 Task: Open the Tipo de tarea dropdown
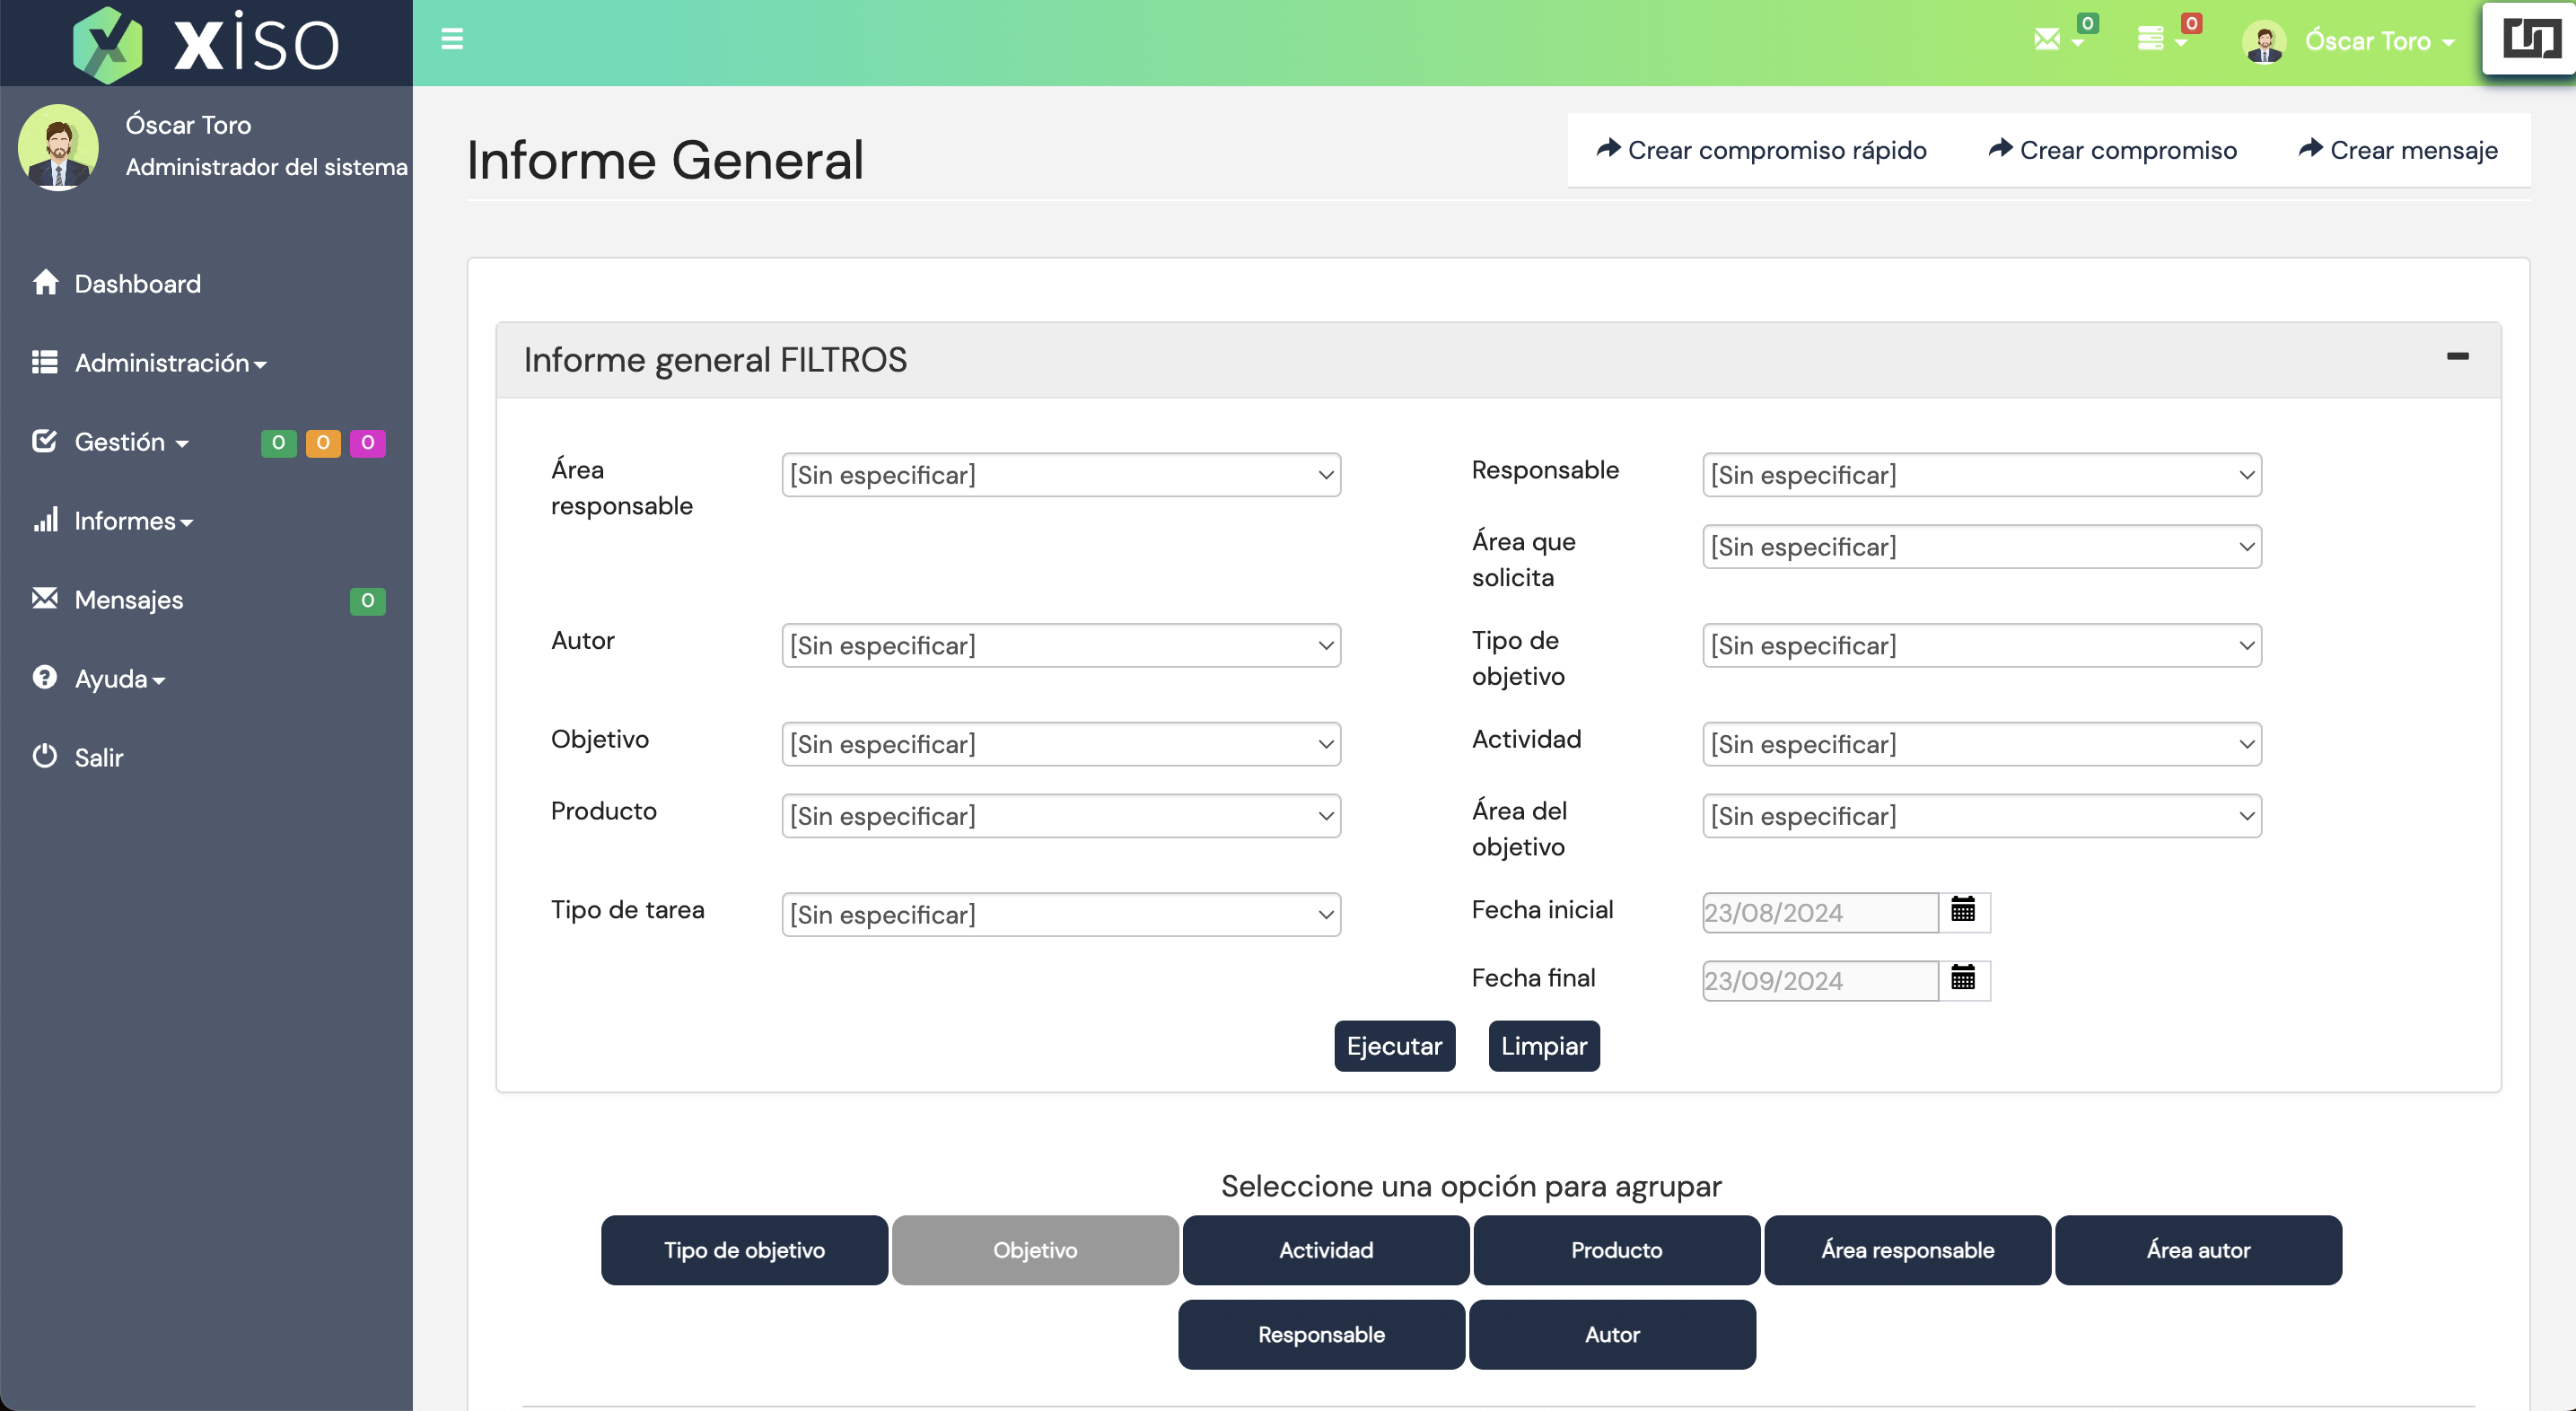pyautogui.click(x=1061, y=914)
